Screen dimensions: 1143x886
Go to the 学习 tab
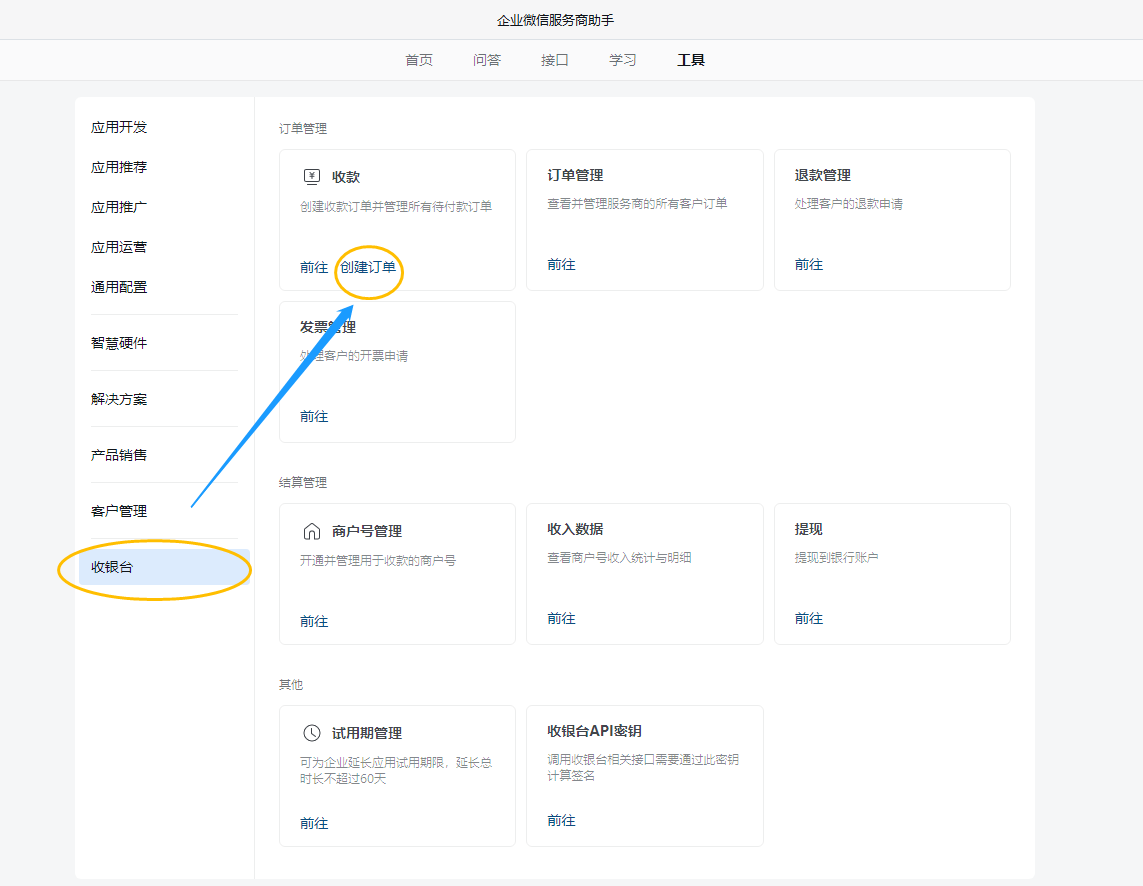click(x=623, y=60)
